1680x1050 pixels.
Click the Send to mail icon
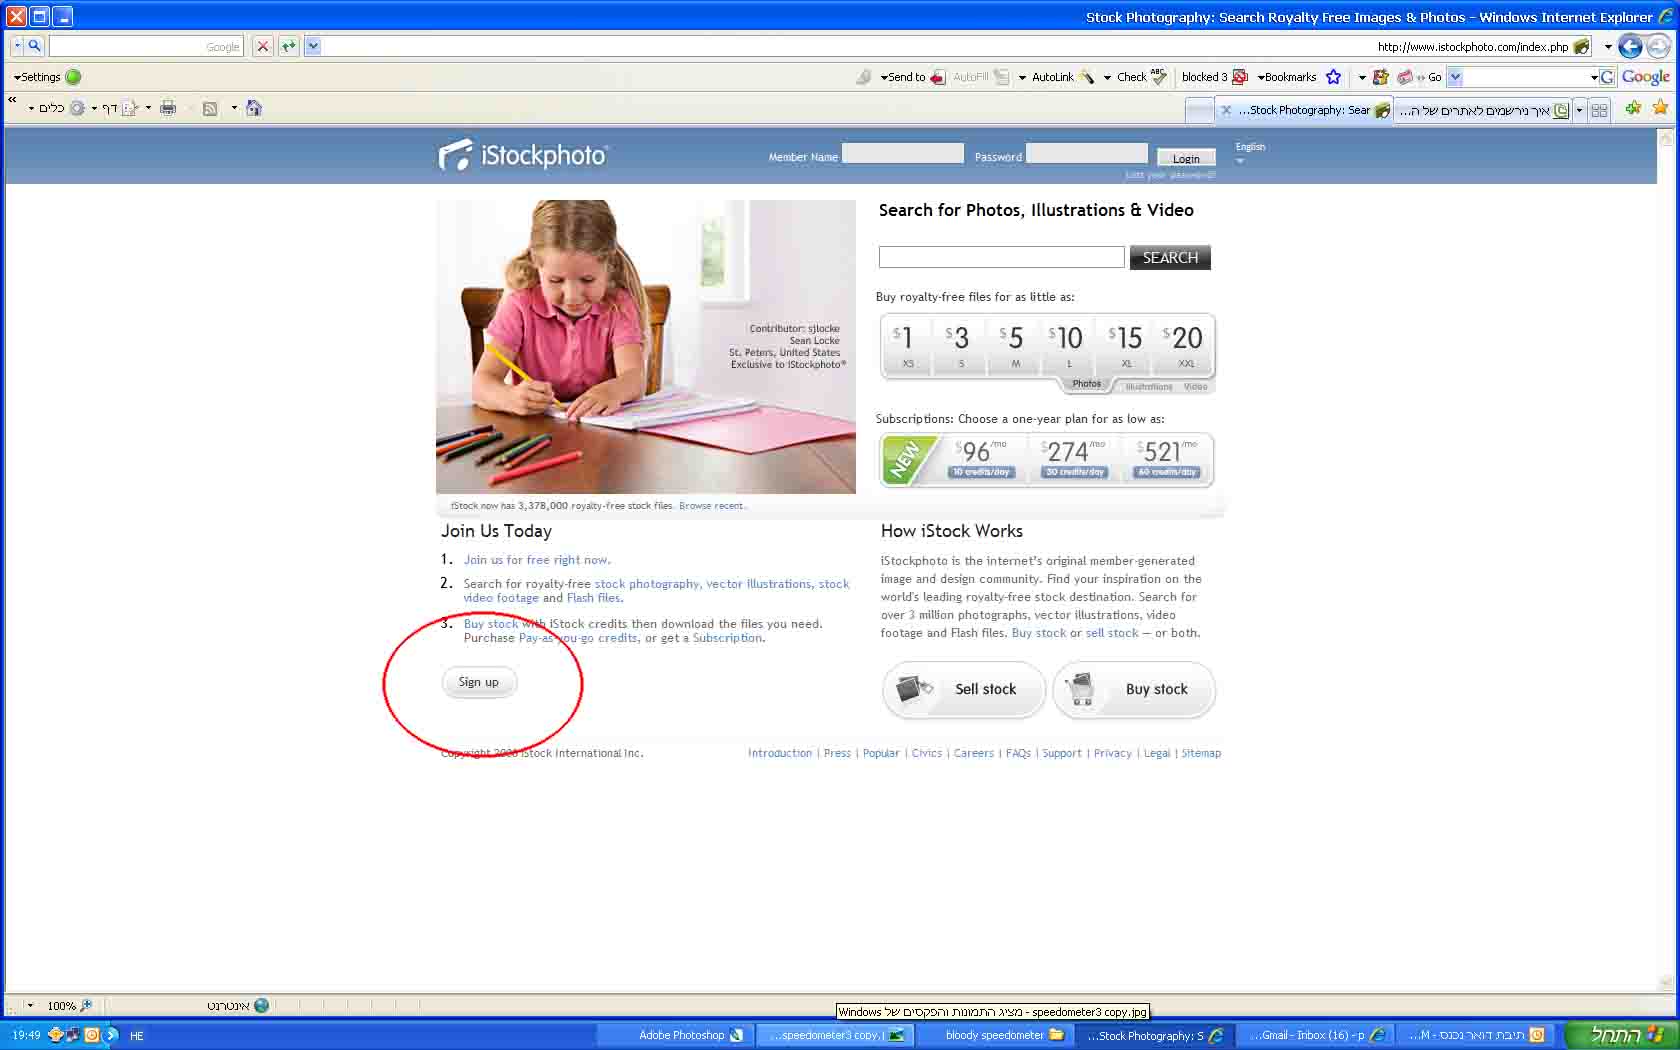pos(938,77)
